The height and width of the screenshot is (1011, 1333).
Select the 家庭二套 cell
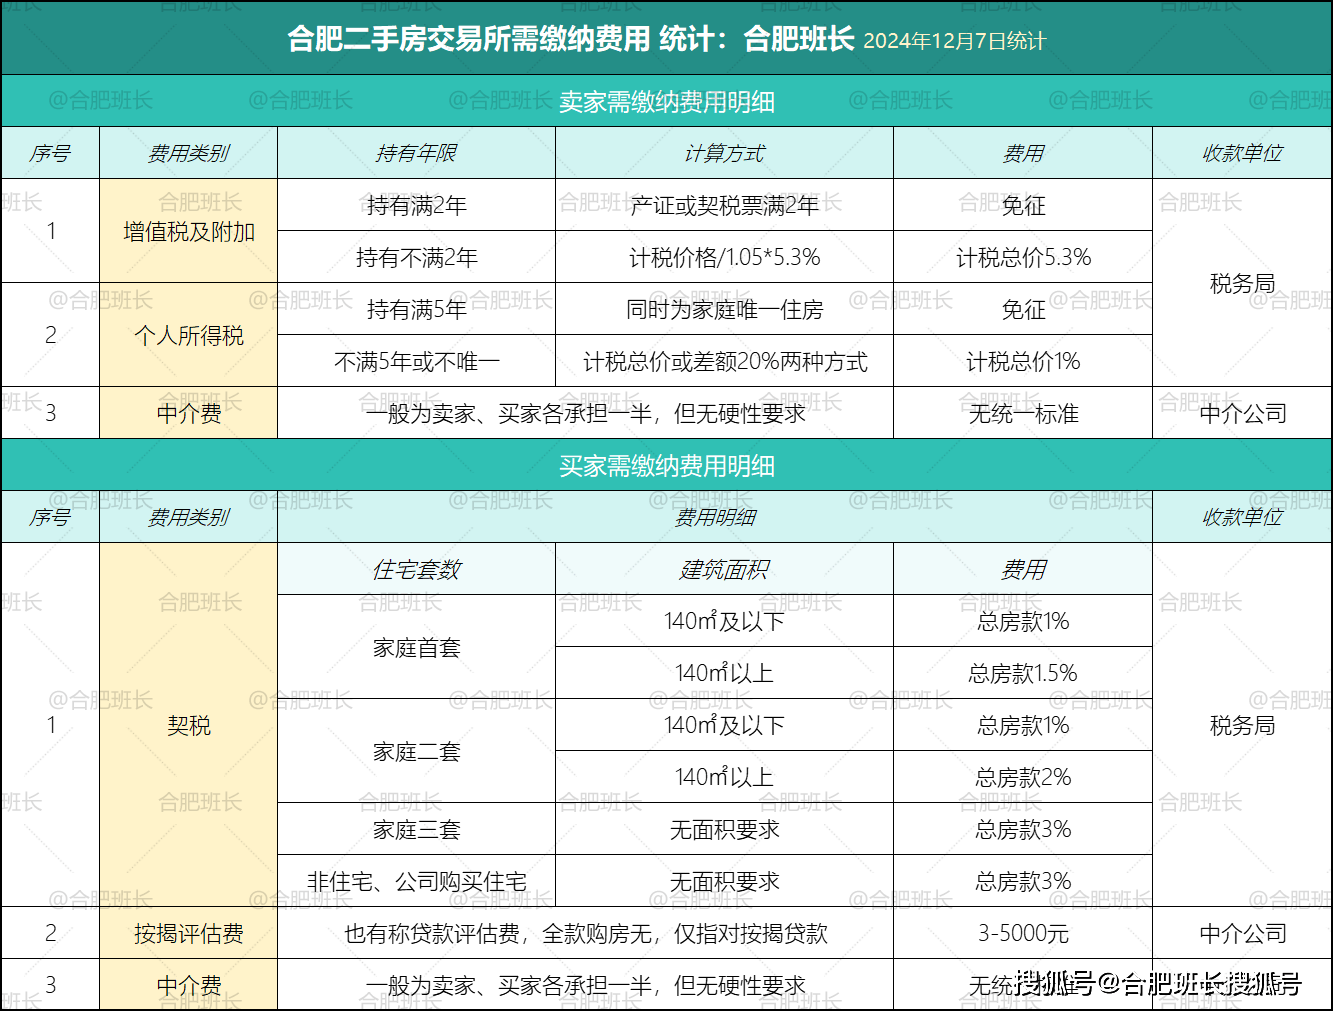click(x=416, y=751)
